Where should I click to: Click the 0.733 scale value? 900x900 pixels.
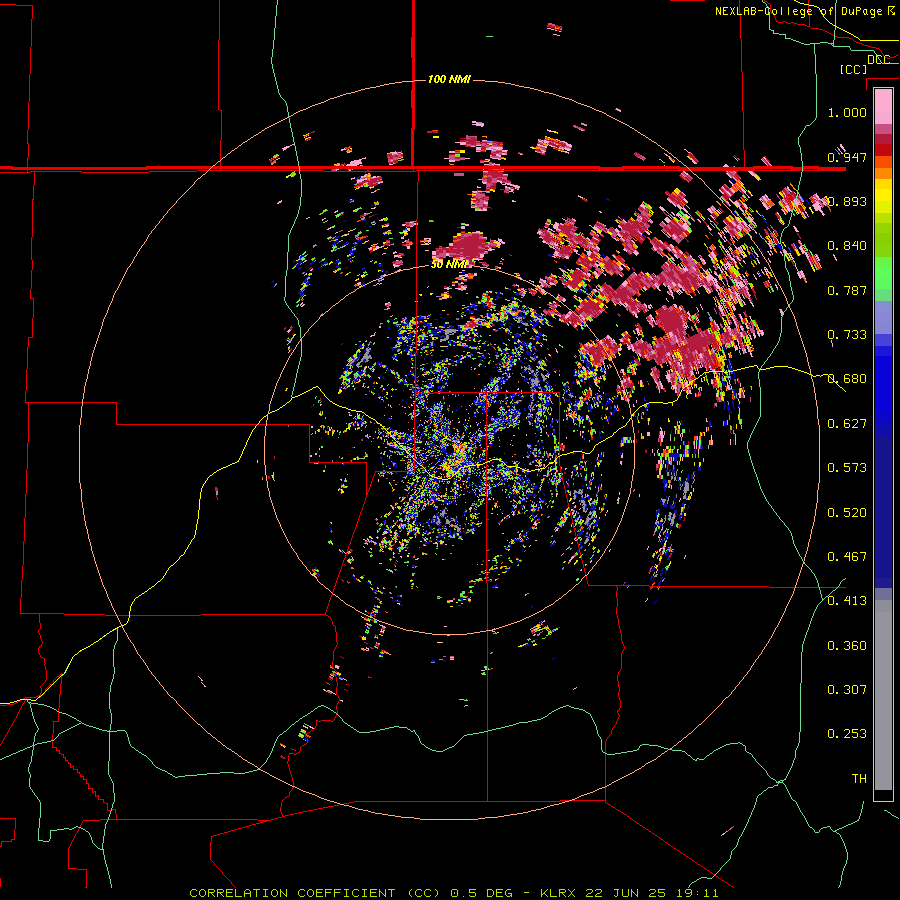[x=847, y=335]
